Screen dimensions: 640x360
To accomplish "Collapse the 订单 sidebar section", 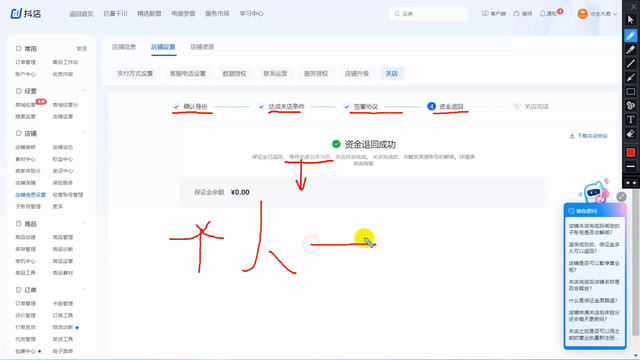I will [x=83, y=289].
